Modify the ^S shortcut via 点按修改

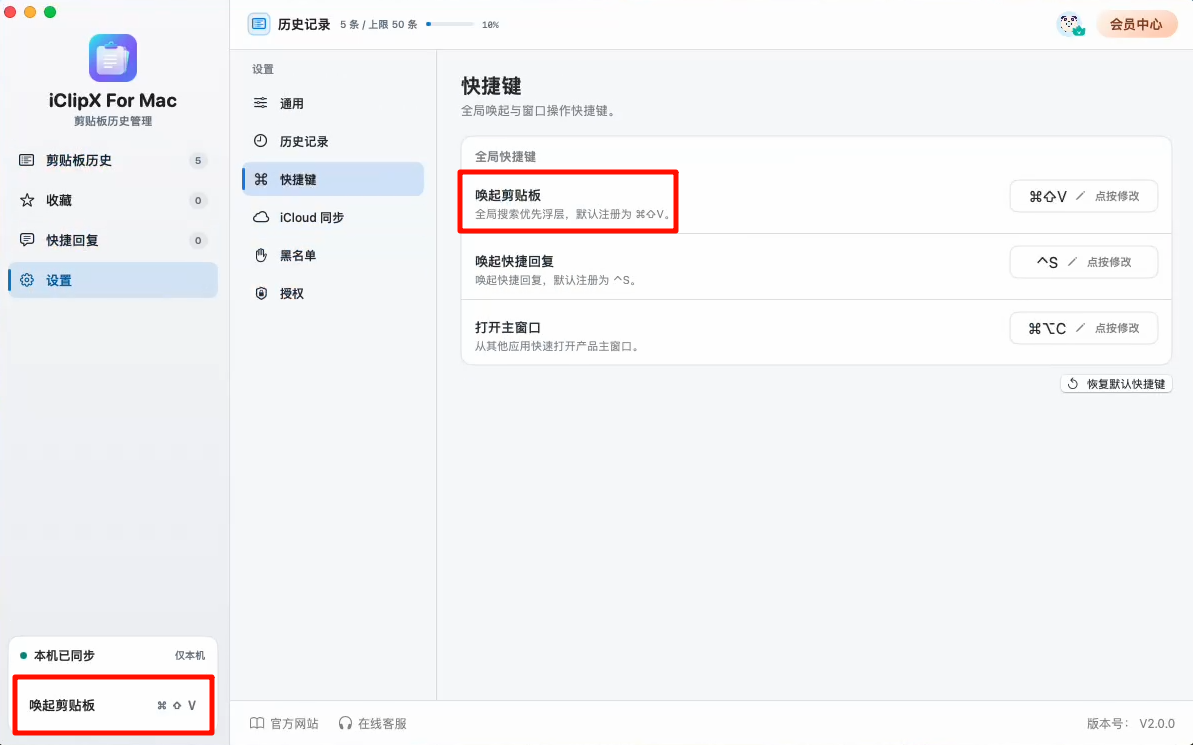coord(1083,262)
